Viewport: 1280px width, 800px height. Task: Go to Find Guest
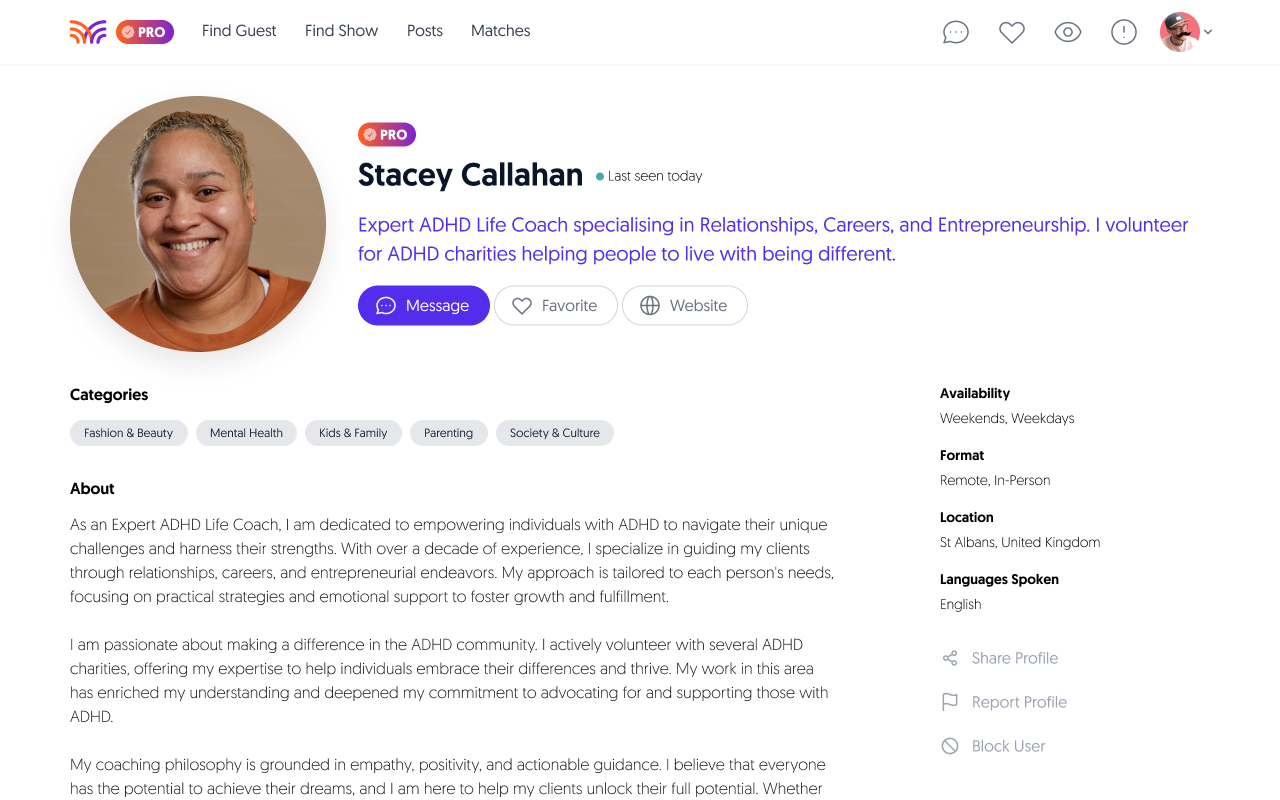click(239, 31)
